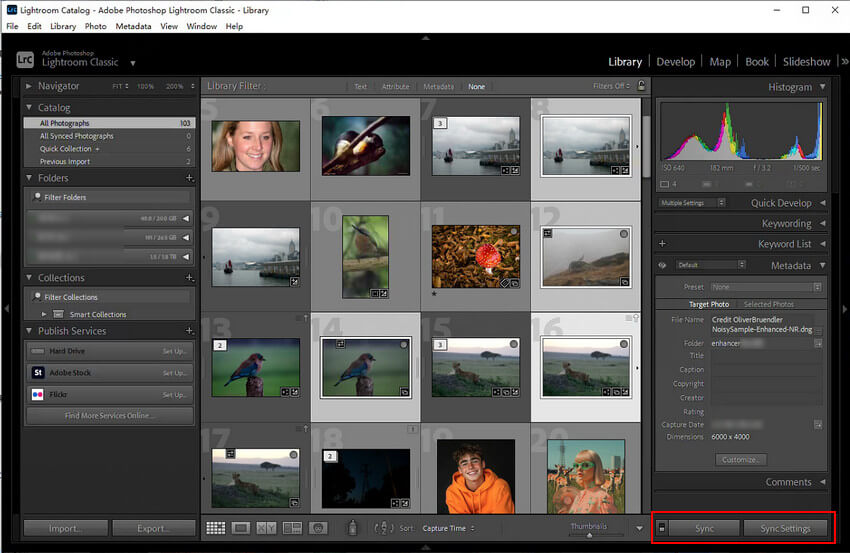Select the orange hoodie portrait thumbnail
The height and width of the screenshot is (553, 850).
(x=475, y=477)
